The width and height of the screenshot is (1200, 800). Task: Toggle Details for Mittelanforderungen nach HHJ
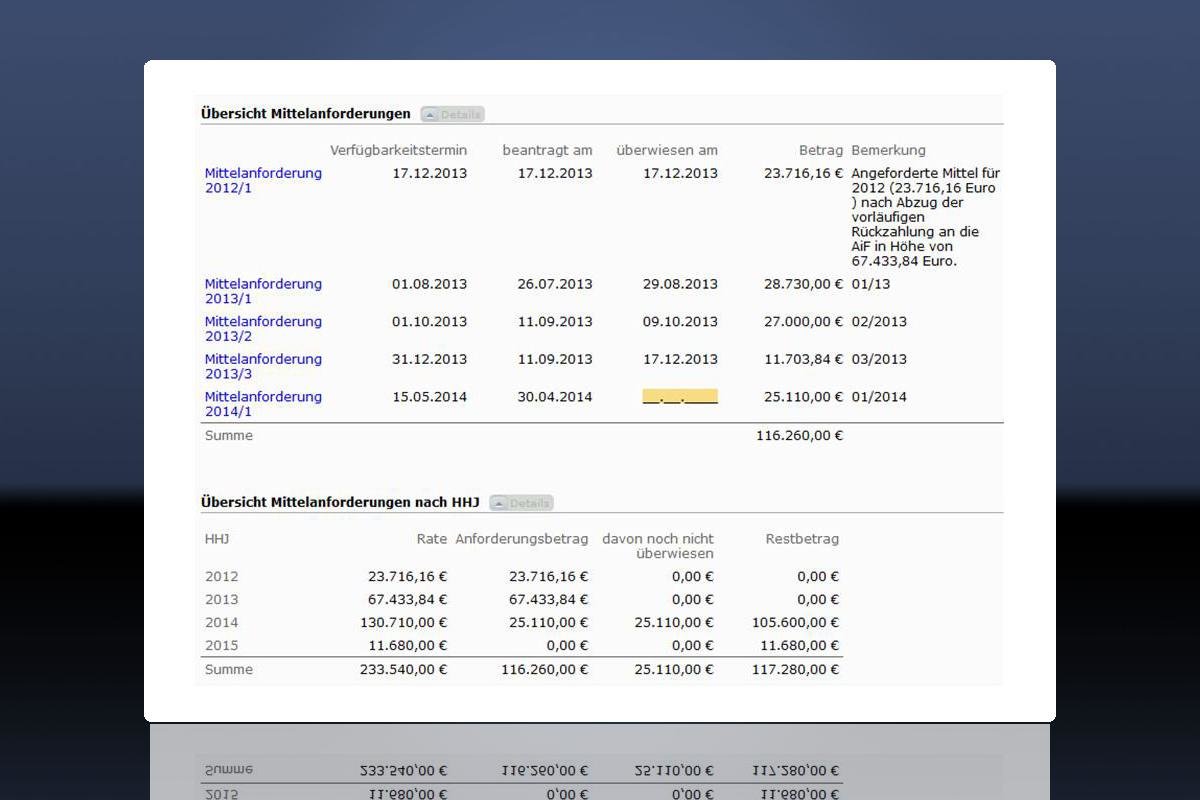[521, 503]
